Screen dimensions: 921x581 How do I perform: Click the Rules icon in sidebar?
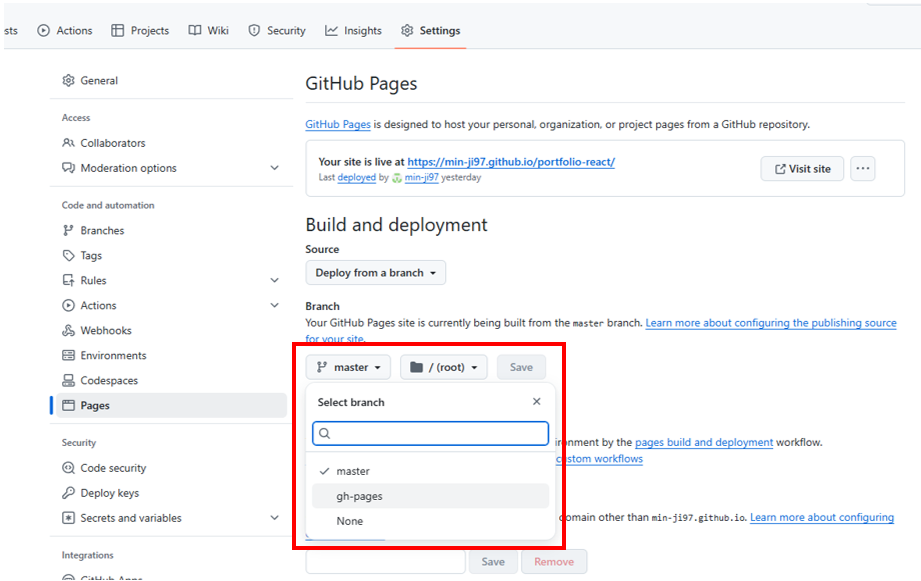tap(69, 280)
